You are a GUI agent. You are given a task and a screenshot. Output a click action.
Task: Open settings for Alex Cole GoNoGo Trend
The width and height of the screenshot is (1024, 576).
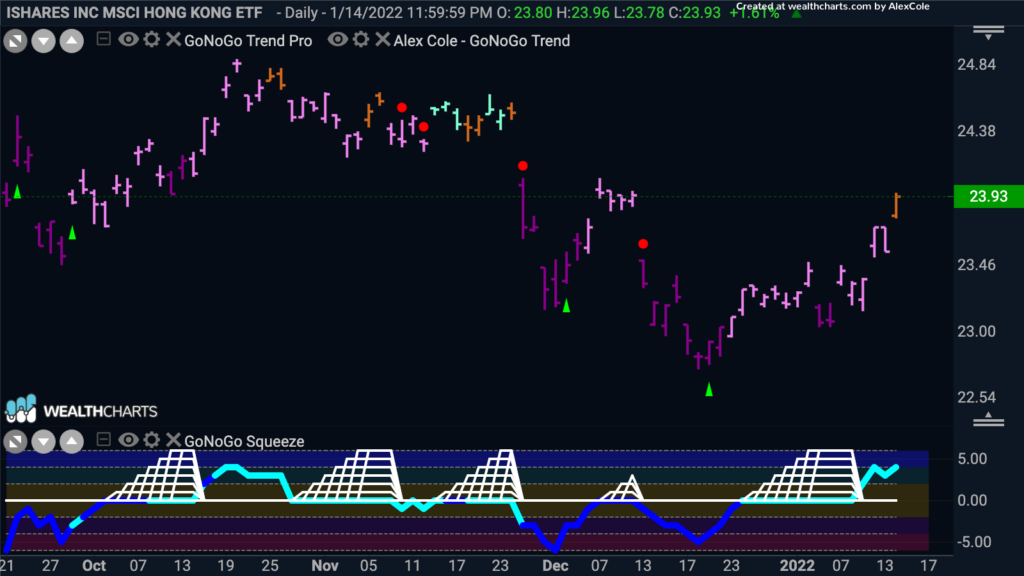coord(361,40)
